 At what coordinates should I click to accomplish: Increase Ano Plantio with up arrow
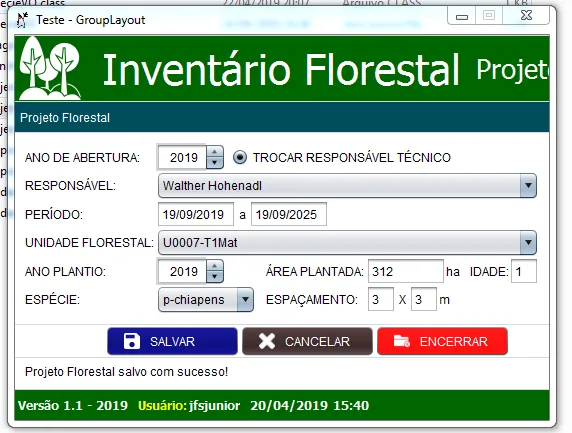(215, 266)
